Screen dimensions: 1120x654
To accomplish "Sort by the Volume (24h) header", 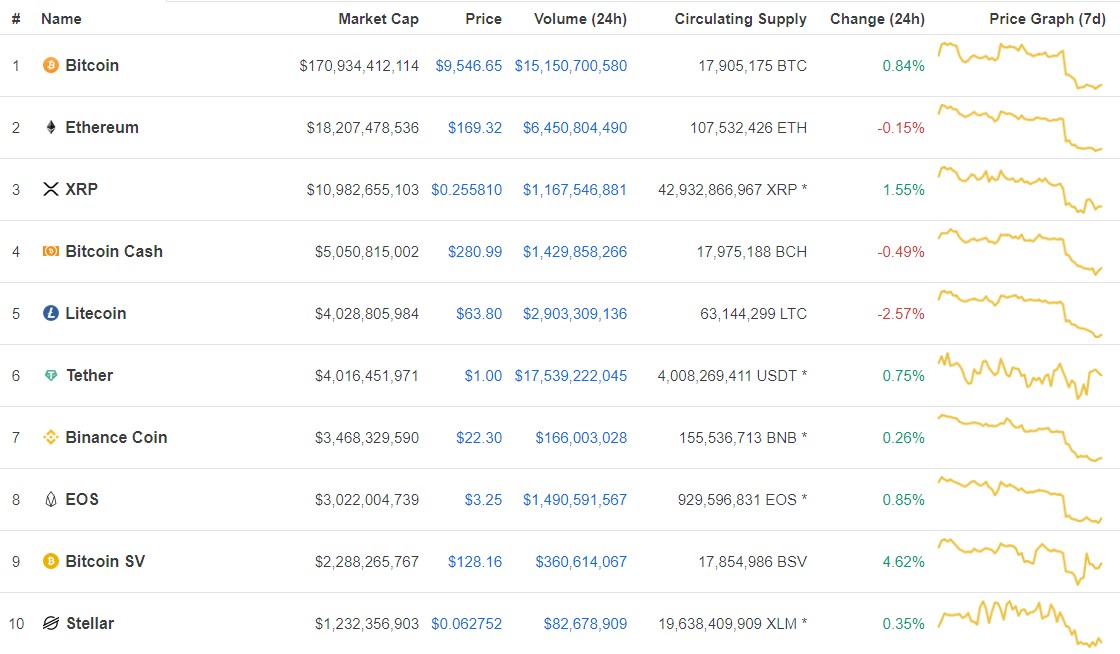I will (x=580, y=19).
